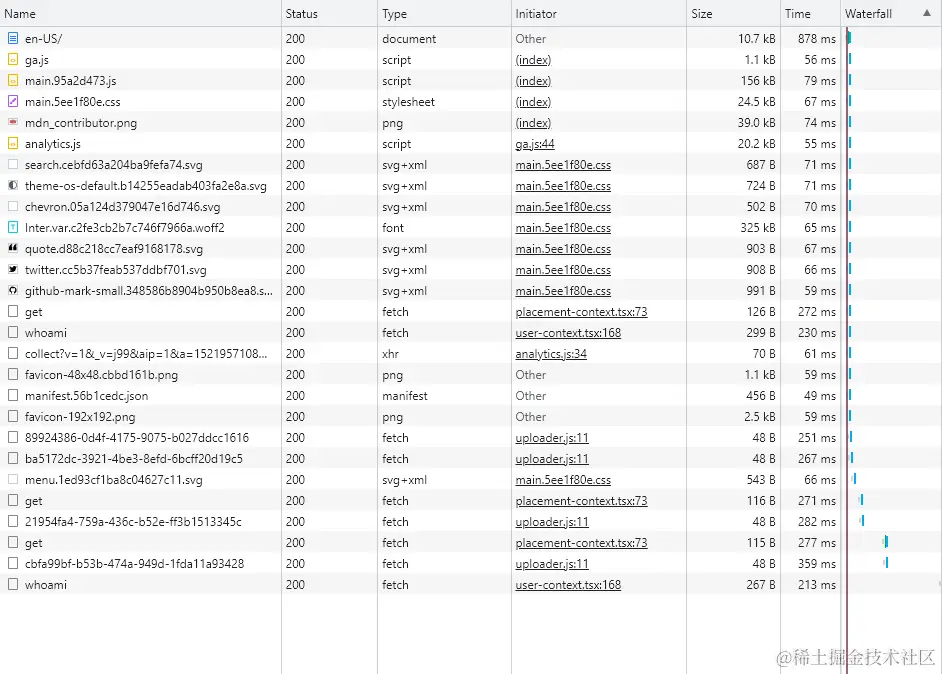Click the script icon of main.95a2d473.js

[13, 80]
